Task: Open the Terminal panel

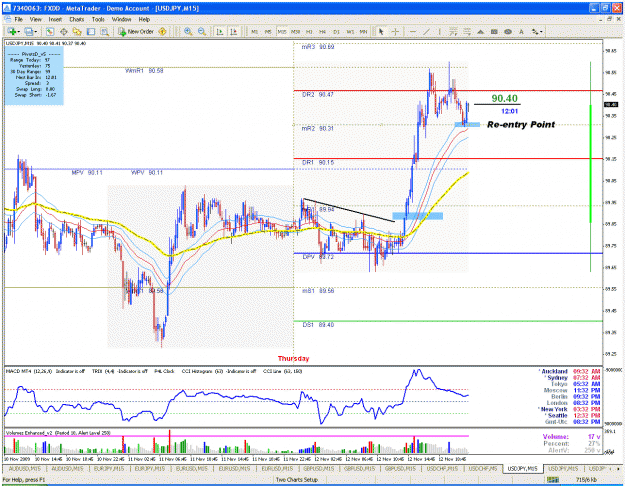Action: pos(91,31)
